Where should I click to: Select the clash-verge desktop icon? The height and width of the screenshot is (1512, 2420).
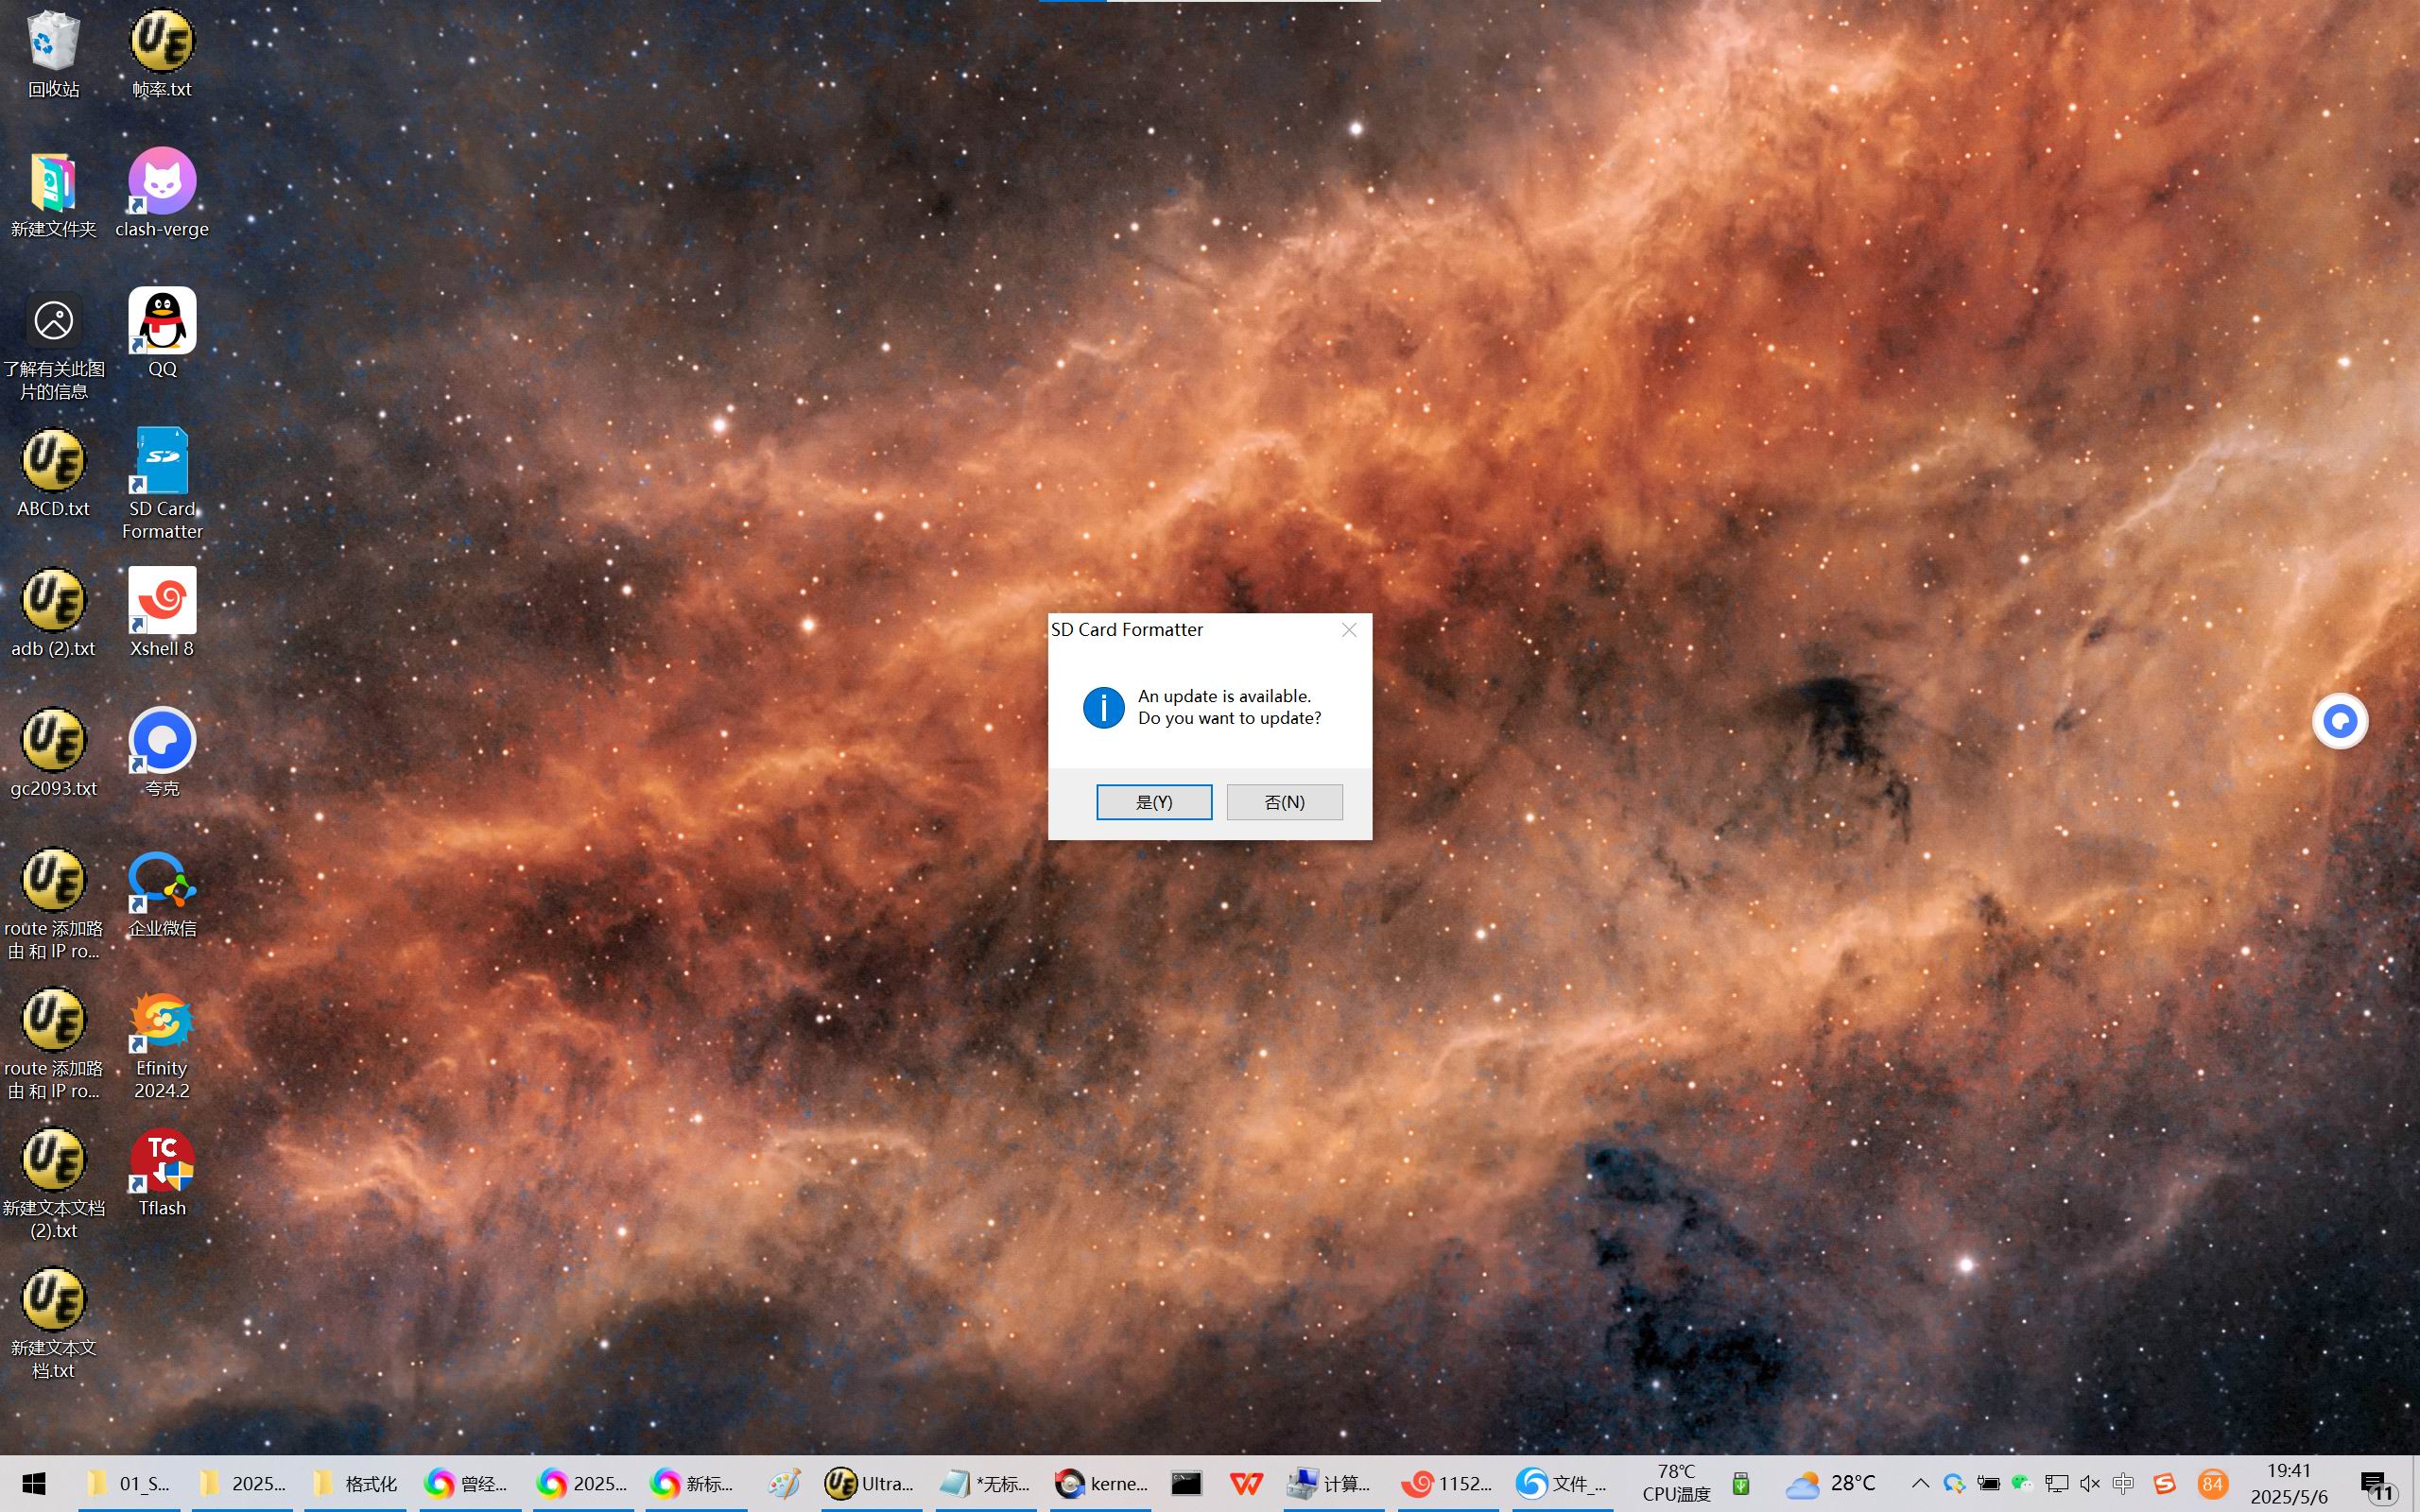[x=162, y=182]
